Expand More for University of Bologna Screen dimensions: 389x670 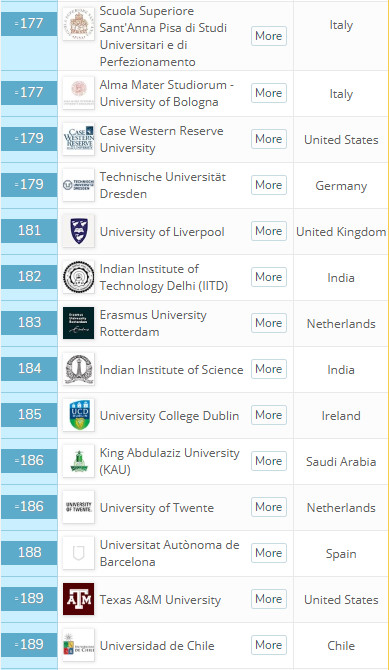[x=269, y=93]
